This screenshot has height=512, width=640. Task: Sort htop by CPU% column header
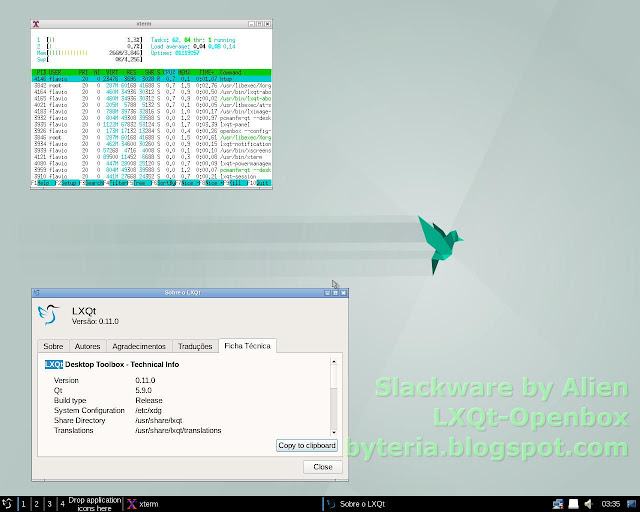(x=169, y=72)
